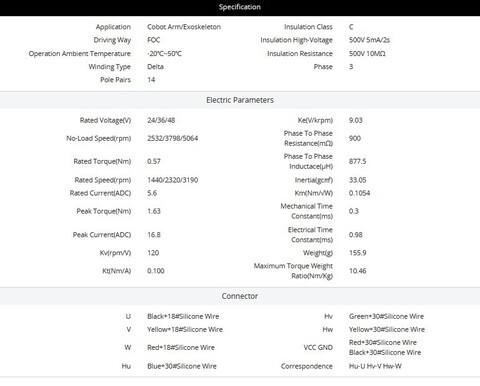Click the Peak Torque(Nm) label
Image resolution: width=480 pixels, height=386 pixels.
point(104,211)
